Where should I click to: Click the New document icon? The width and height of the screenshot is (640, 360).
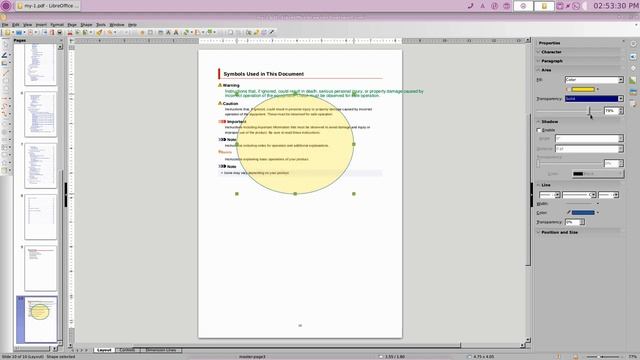[7, 32]
